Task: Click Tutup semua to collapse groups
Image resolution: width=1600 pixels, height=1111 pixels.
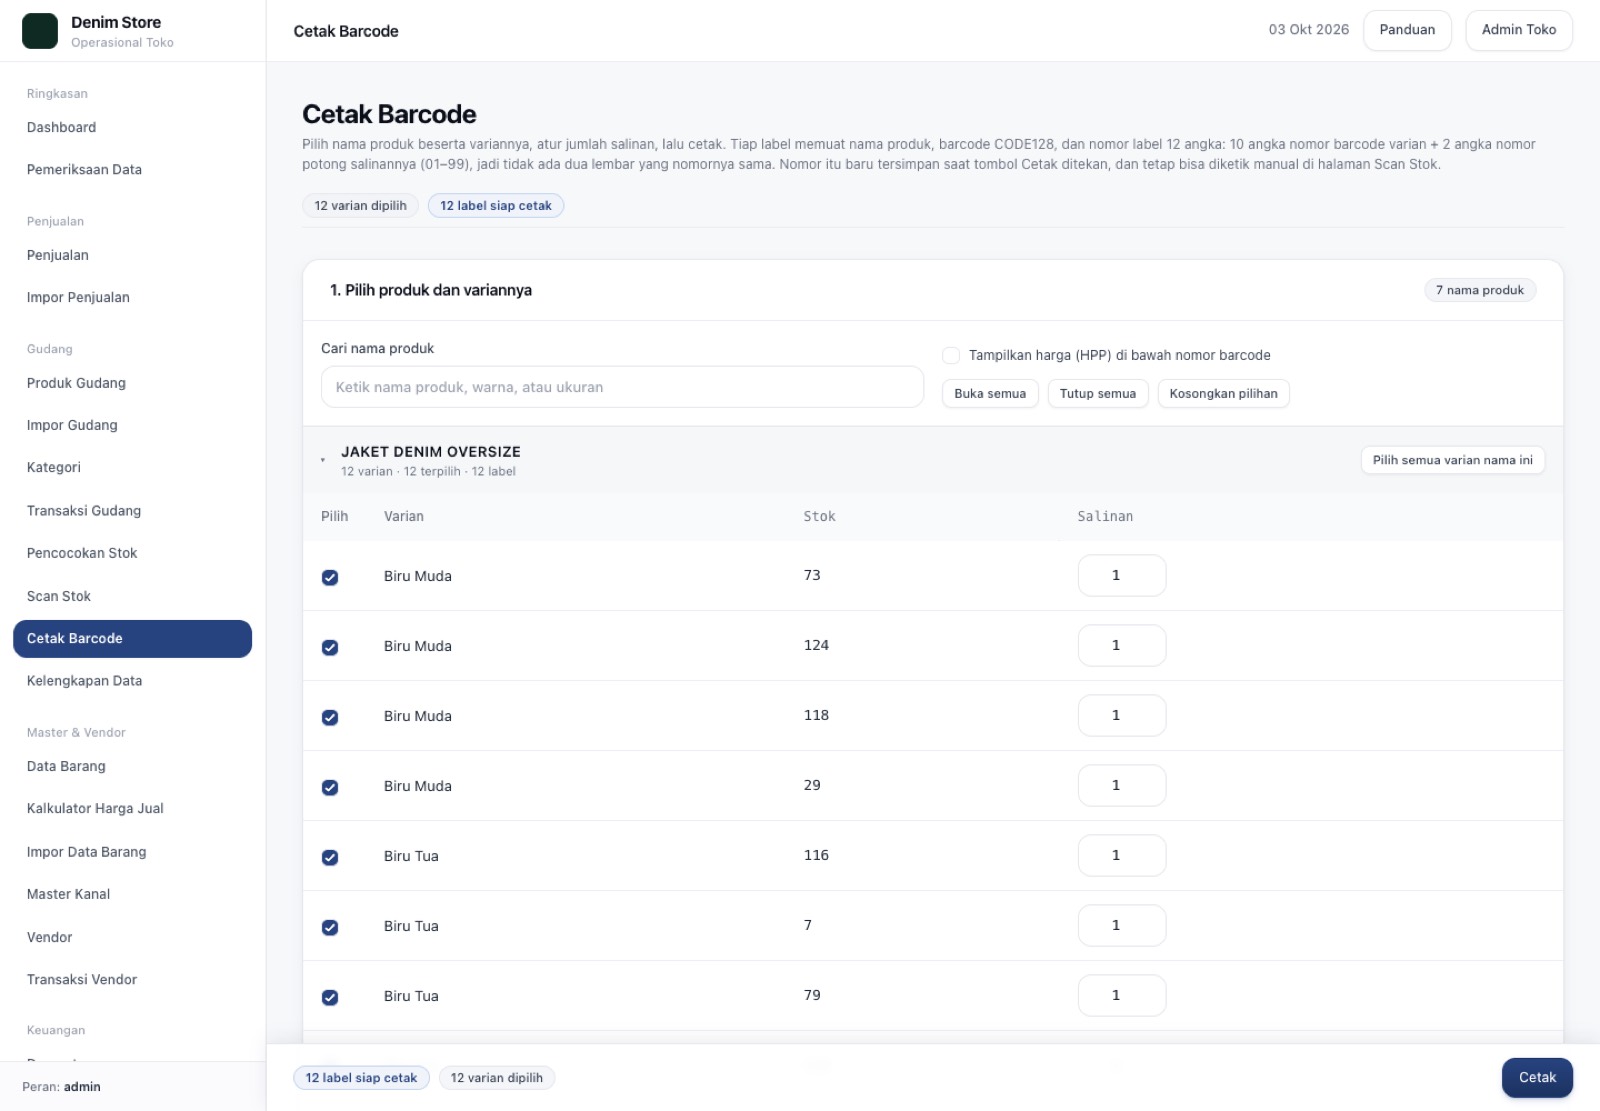Action: click(x=1098, y=393)
